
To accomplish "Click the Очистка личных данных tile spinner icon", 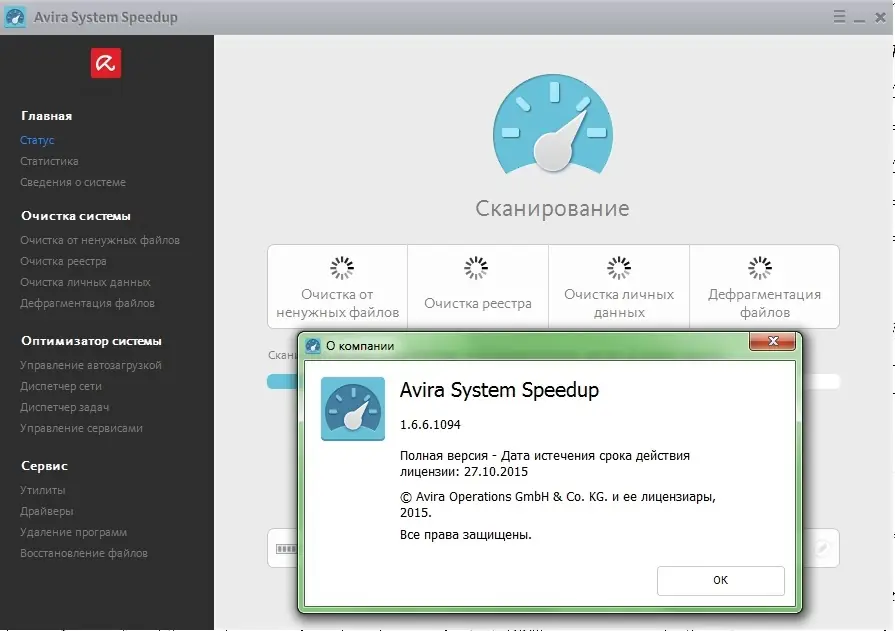I will (620, 268).
